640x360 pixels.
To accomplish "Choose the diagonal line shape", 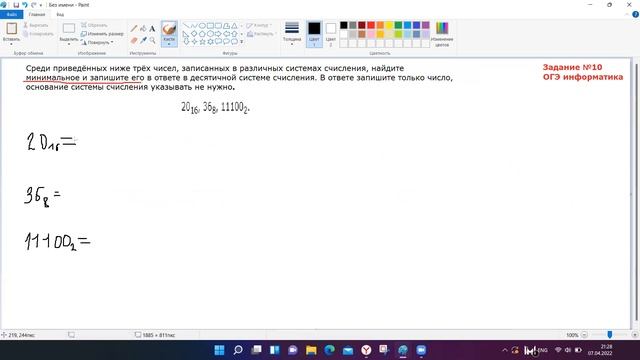I will [x=186, y=26].
